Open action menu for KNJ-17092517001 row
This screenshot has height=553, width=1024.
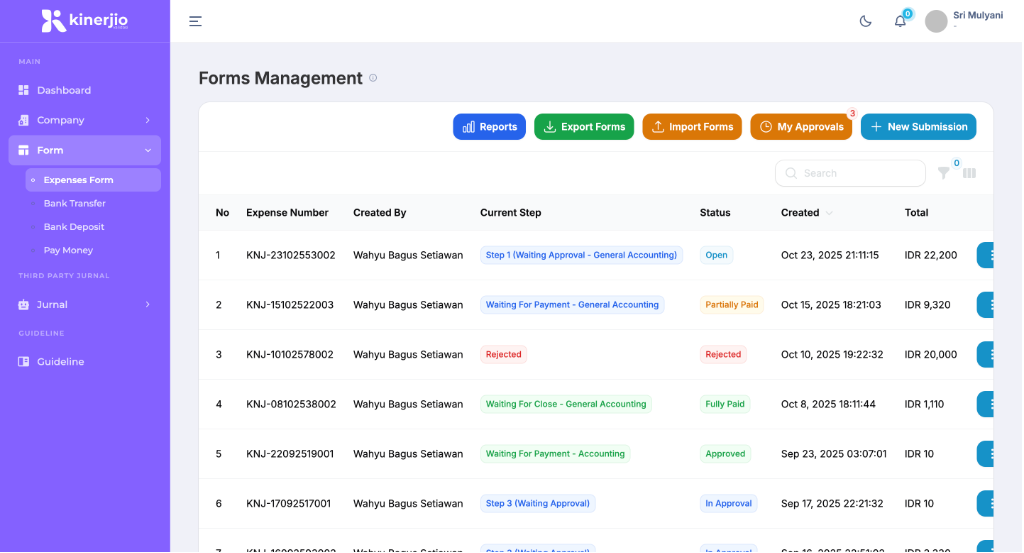coord(985,503)
